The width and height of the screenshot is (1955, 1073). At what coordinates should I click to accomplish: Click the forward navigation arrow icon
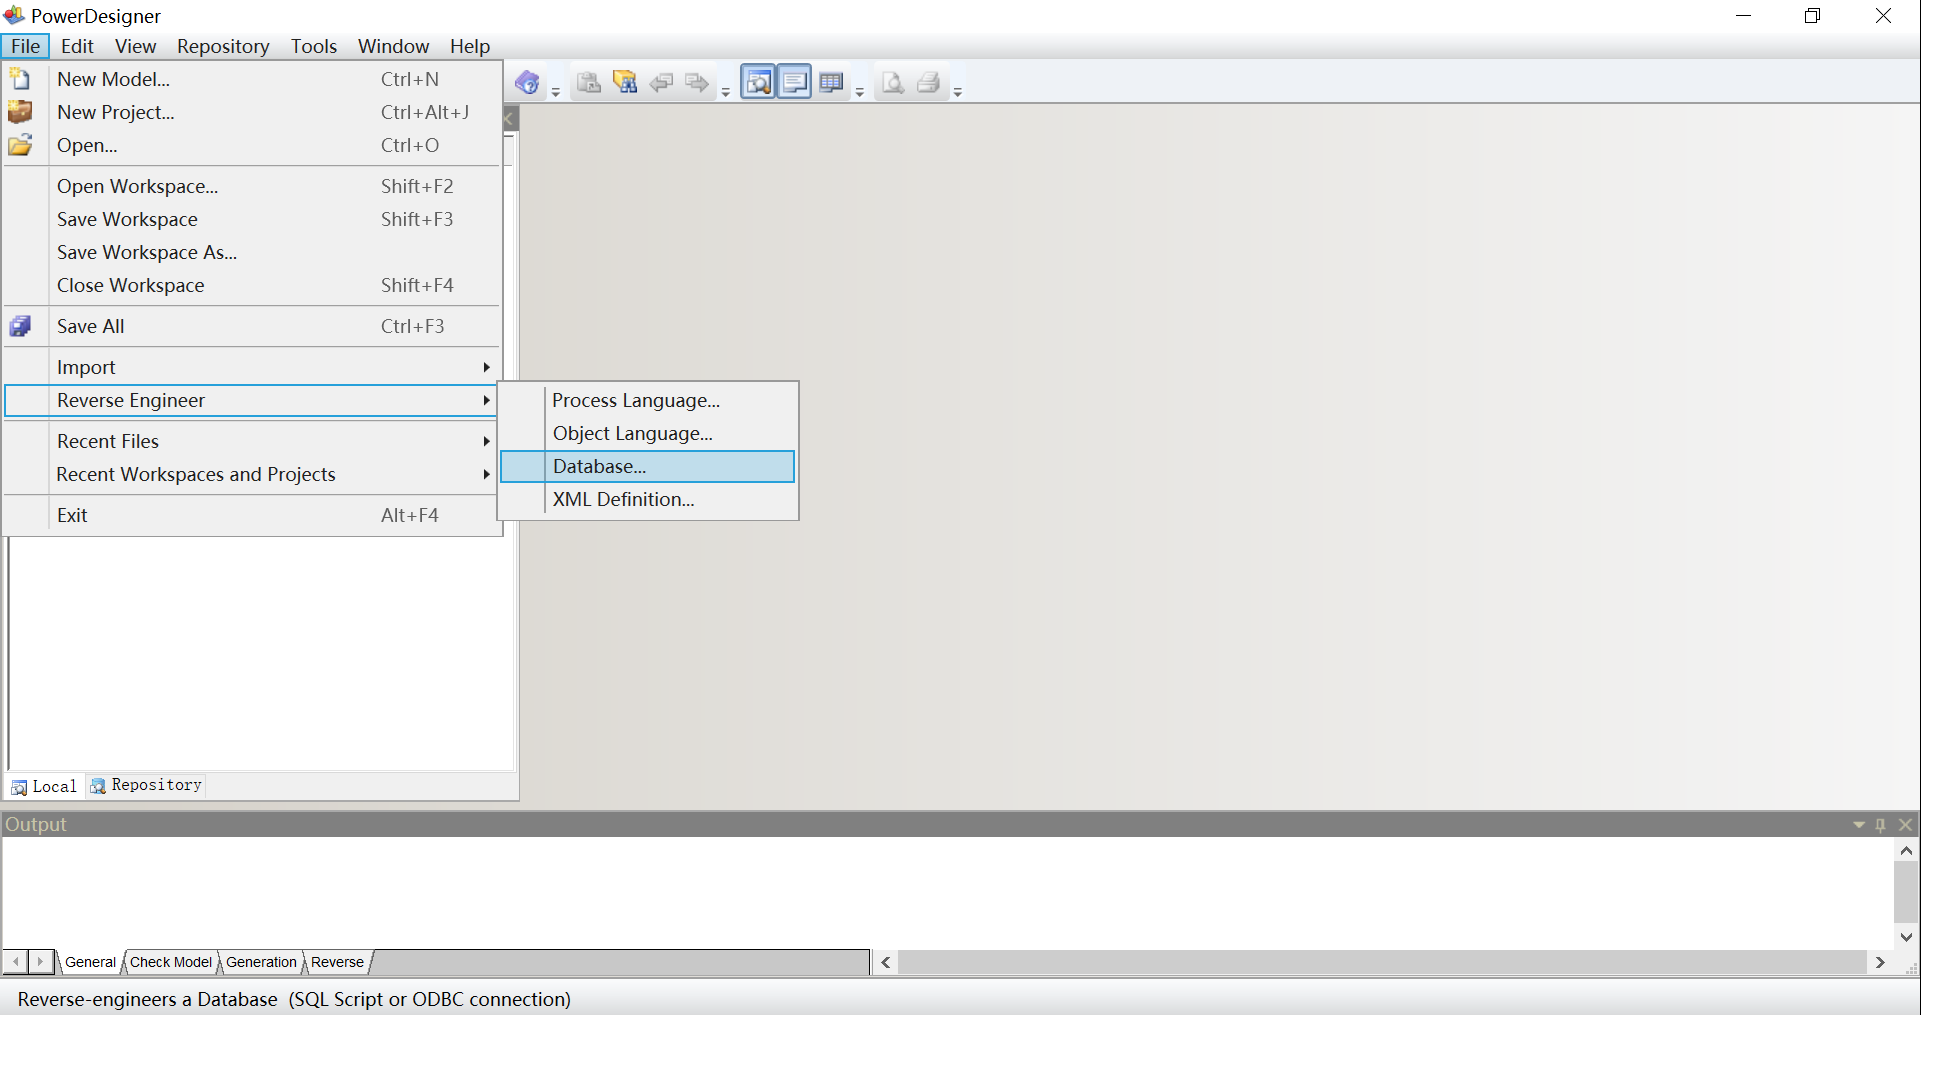point(697,82)
